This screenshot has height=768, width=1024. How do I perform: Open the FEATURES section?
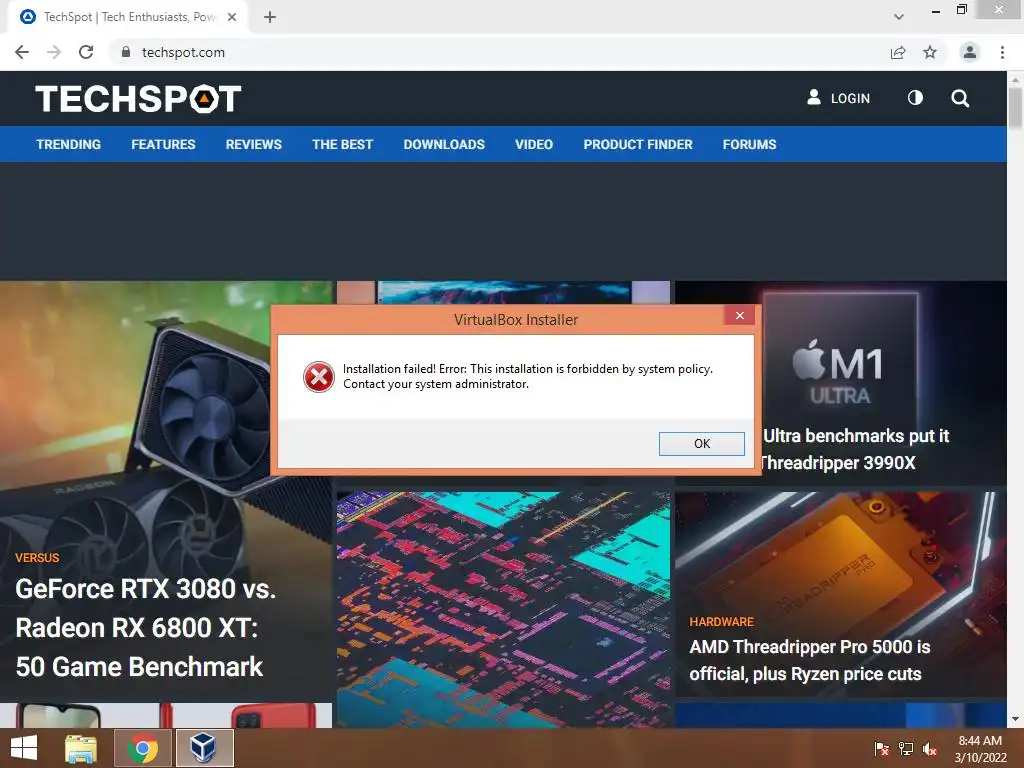[x=163, y=144]
